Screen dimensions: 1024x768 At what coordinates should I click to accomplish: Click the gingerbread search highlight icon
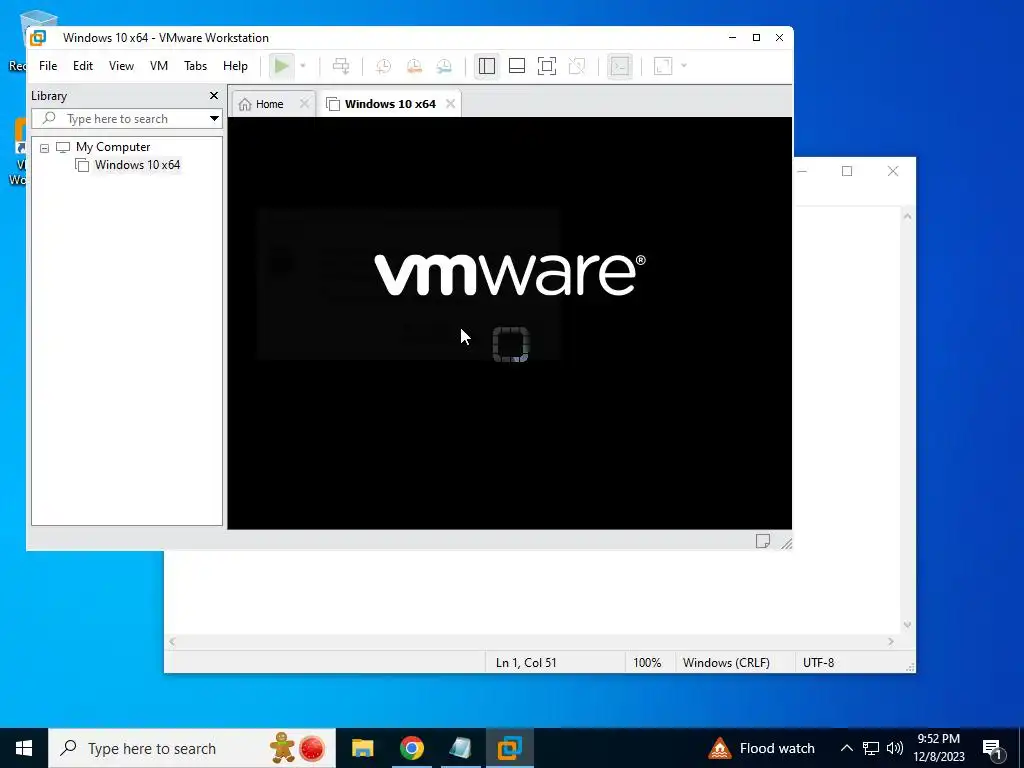(x=283, y=748)
